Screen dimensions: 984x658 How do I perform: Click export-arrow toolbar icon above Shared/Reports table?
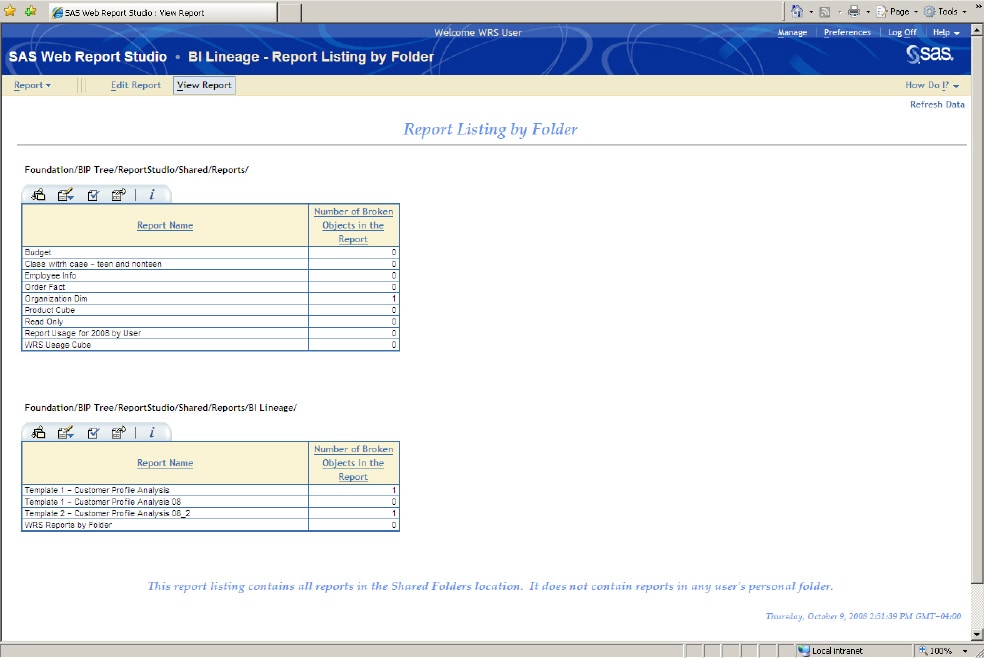click(x=119, y=195)
